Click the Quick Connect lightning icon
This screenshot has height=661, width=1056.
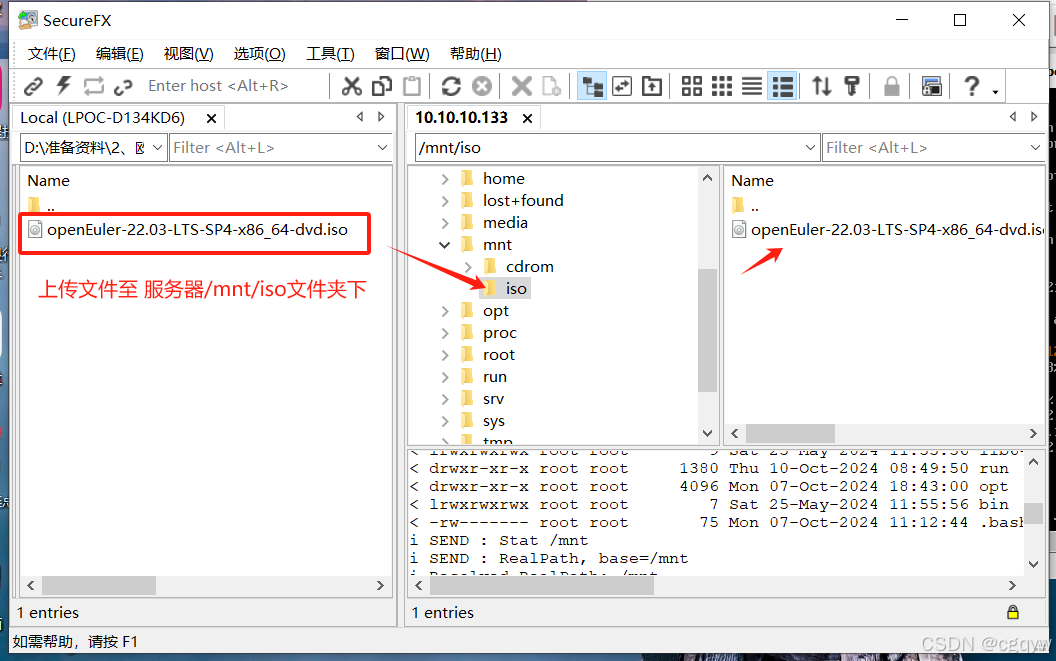(x=63, y=86)
